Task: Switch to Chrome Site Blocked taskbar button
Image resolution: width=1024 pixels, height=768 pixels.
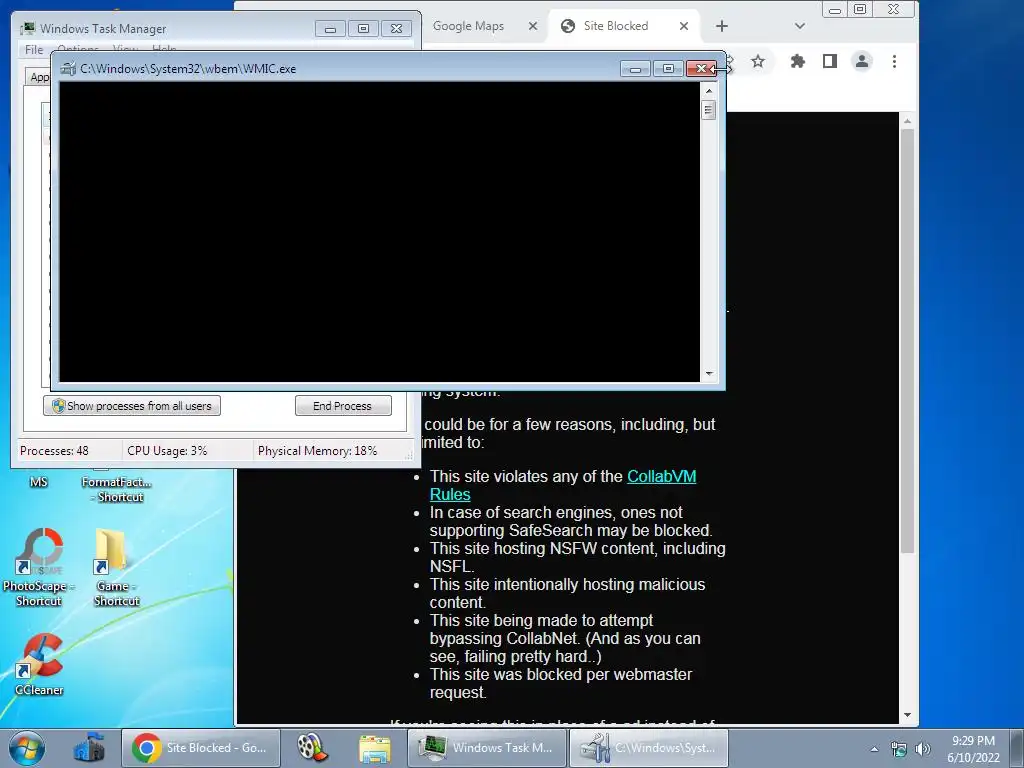Action: (x=201, y=748)
